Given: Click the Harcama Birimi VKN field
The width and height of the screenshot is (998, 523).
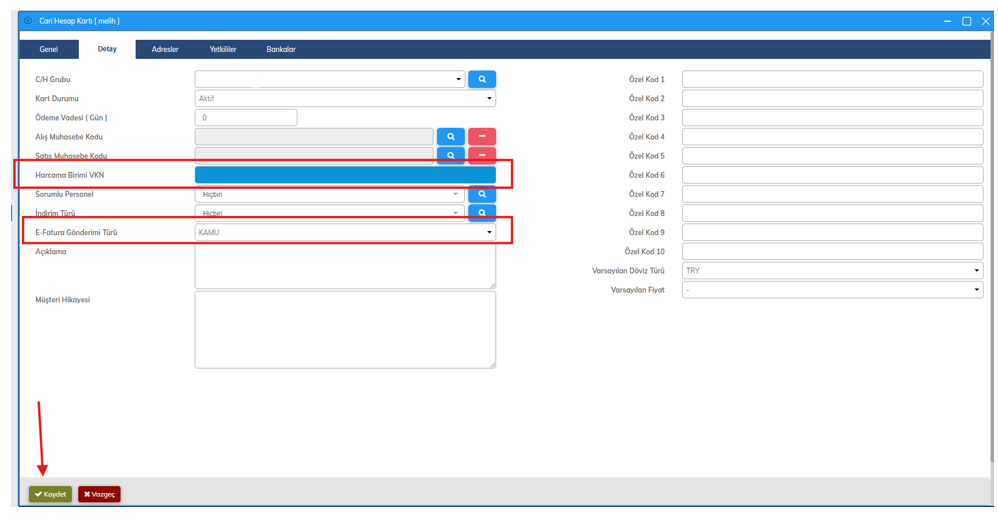Looking at the screenshot, I should click(345, 175).
